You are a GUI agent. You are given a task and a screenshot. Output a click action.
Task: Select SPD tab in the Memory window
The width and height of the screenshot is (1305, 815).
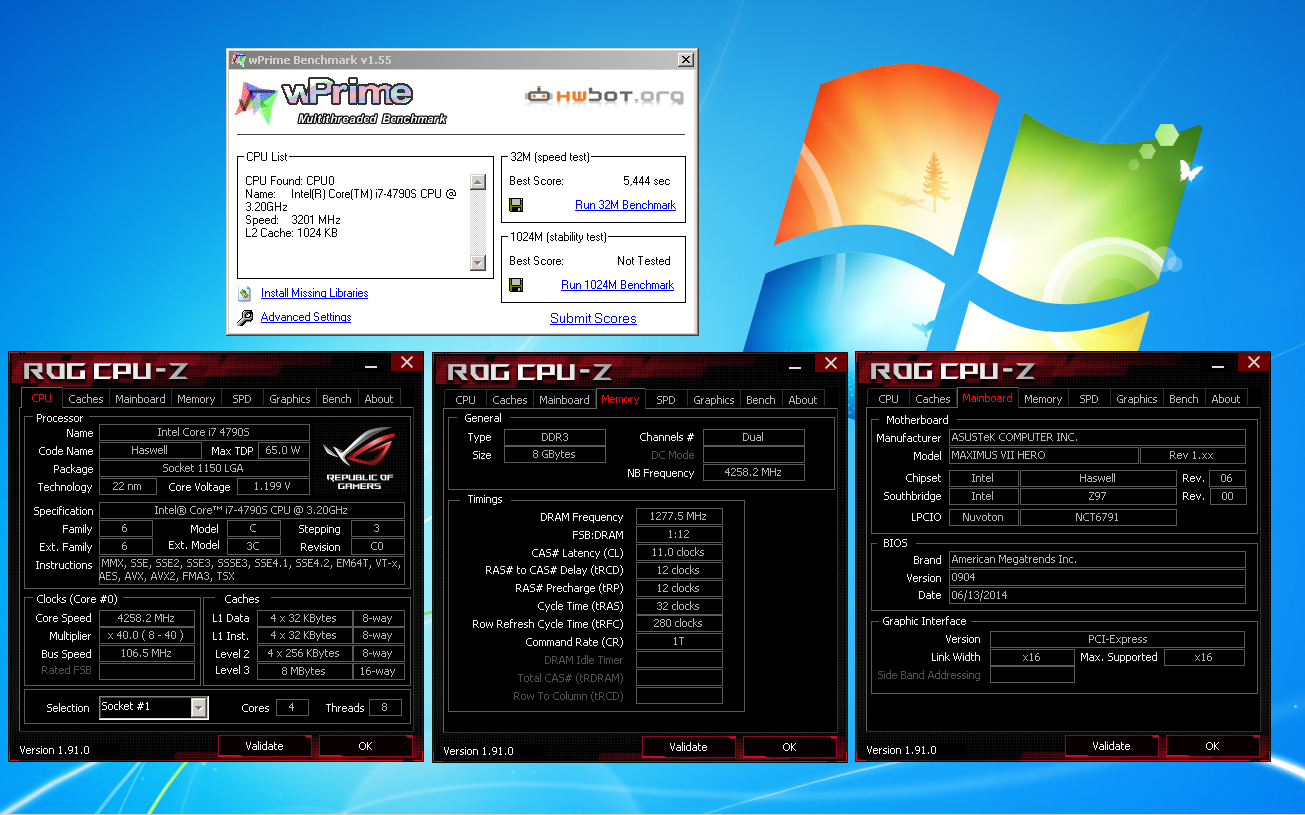(666, 400)
